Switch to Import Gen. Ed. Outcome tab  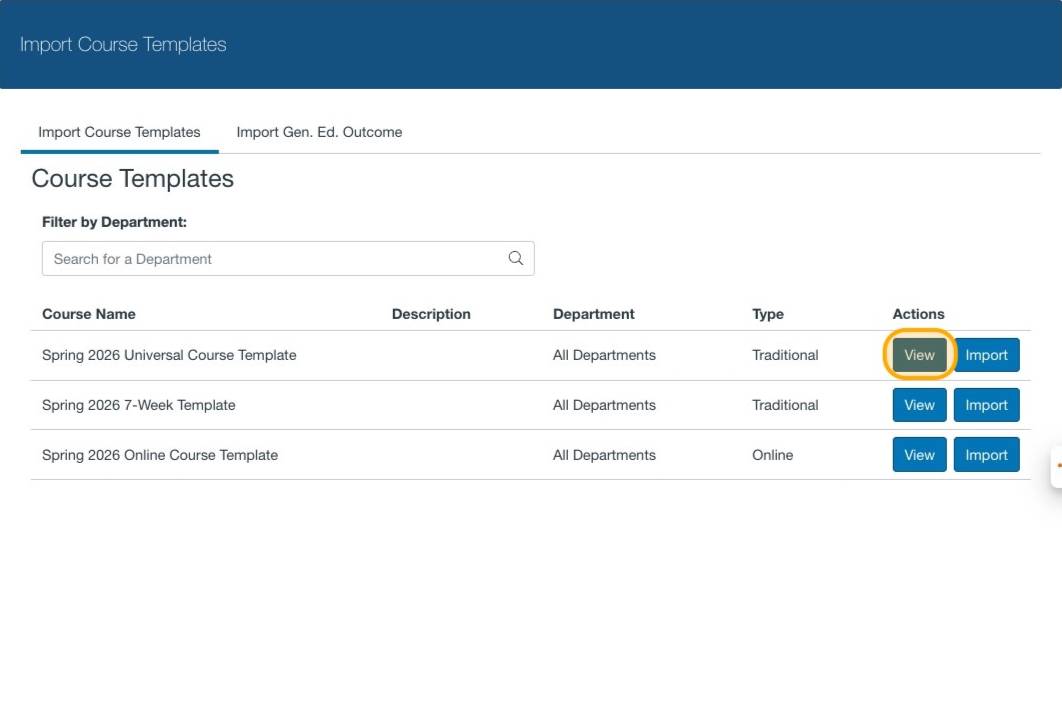point(319,132)
